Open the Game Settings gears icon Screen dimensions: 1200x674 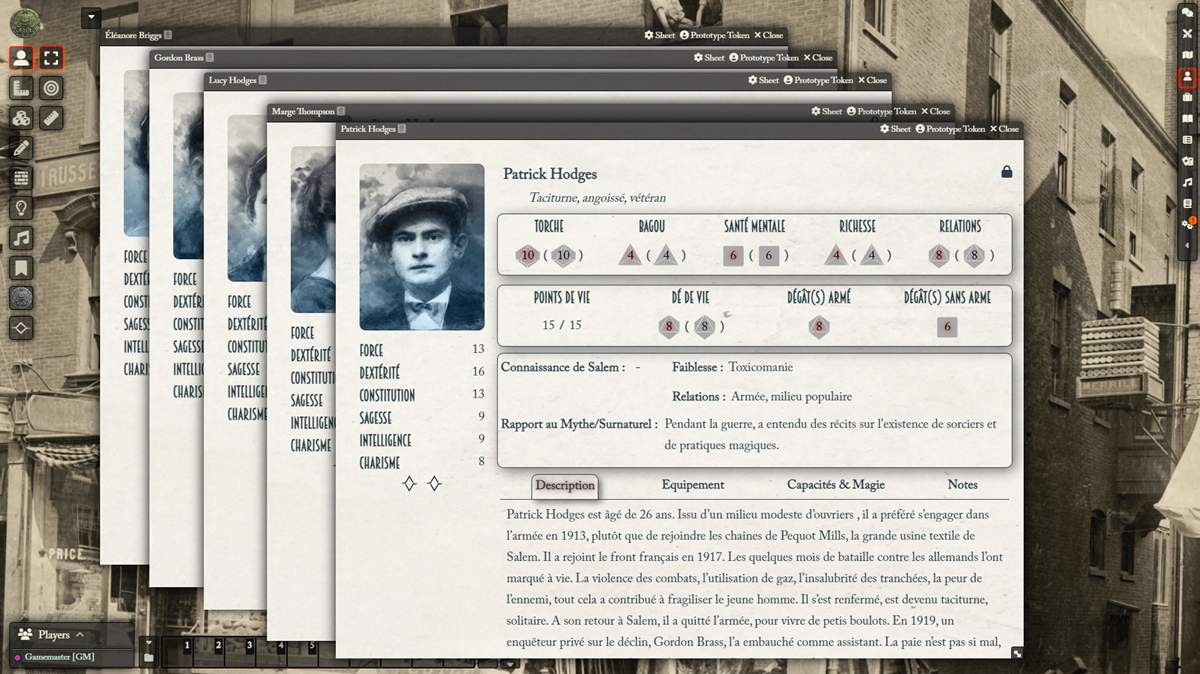coord(1187,225)
